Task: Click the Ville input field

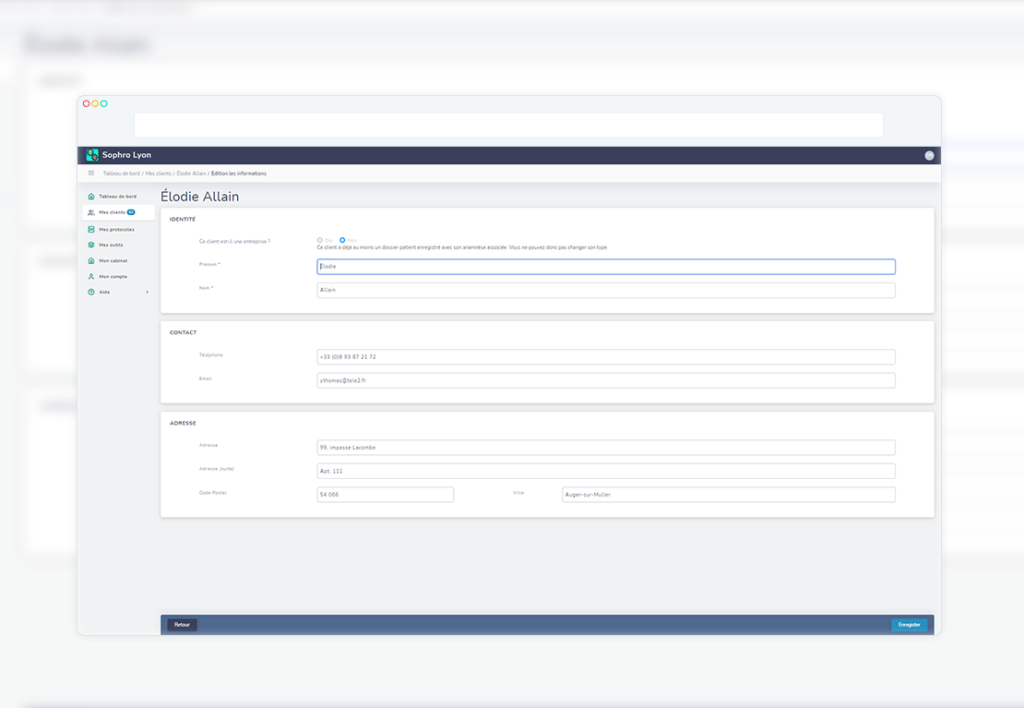Action: [x=728, y=494]
